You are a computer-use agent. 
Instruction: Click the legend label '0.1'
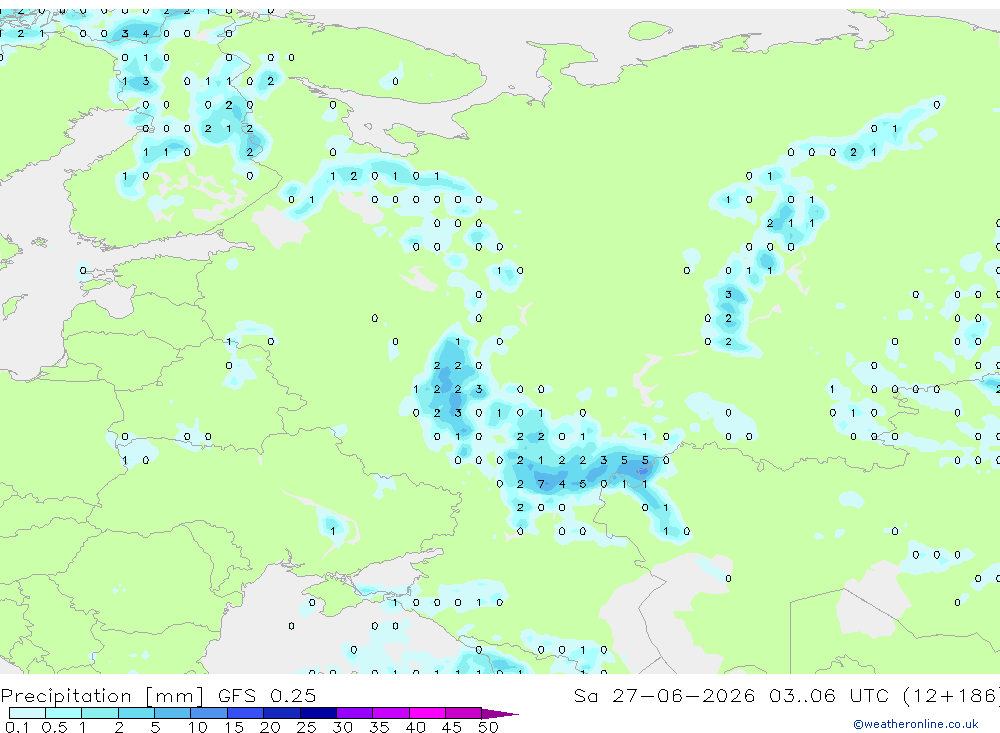click(x=17, y=727)
